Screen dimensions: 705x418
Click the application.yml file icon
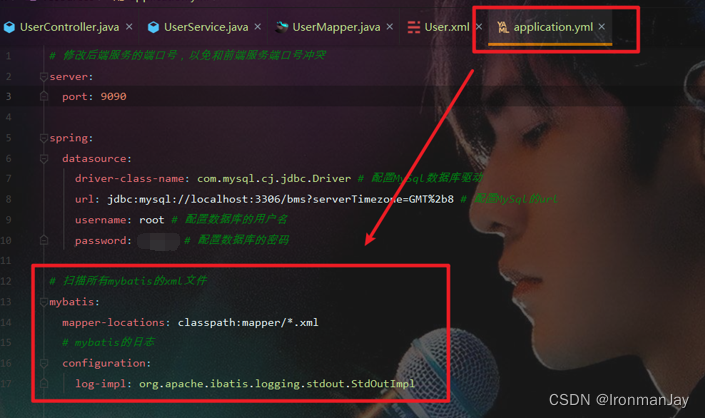click(x=503, y=27)
